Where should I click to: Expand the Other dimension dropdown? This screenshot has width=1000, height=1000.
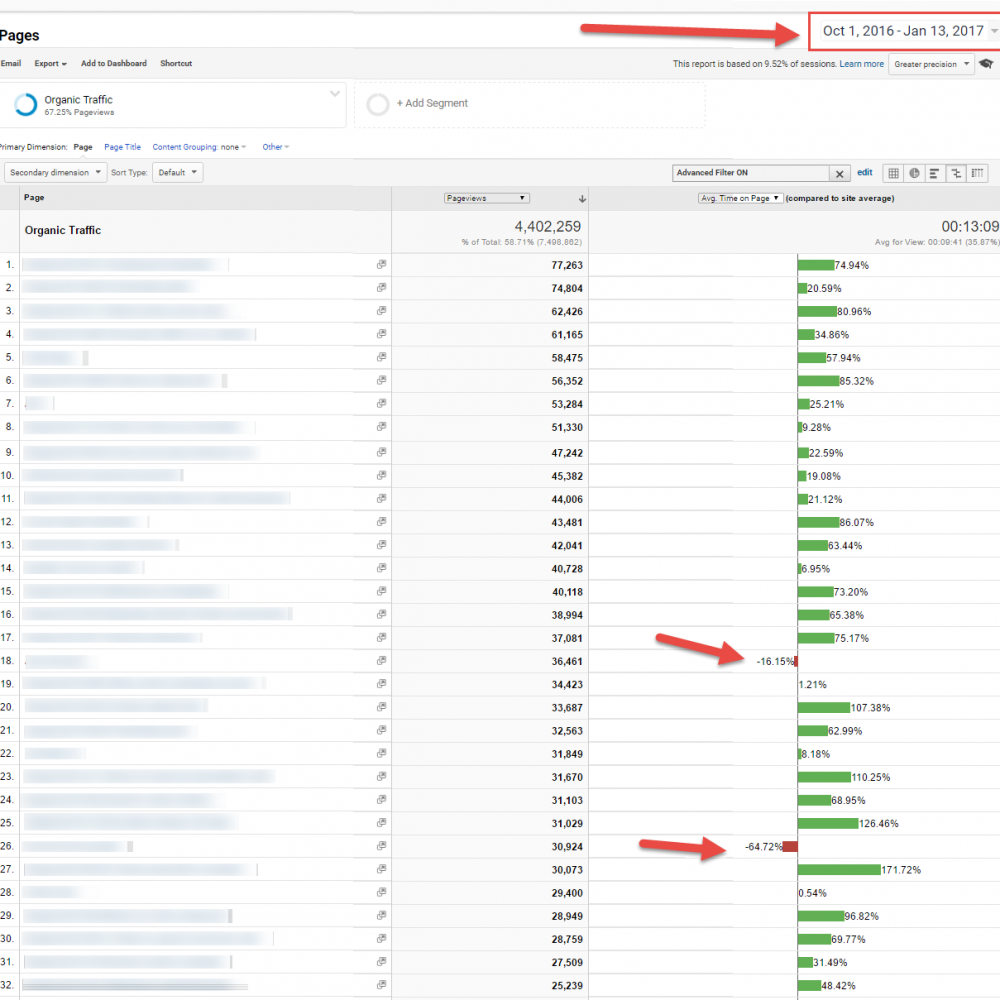pos(276,147)
